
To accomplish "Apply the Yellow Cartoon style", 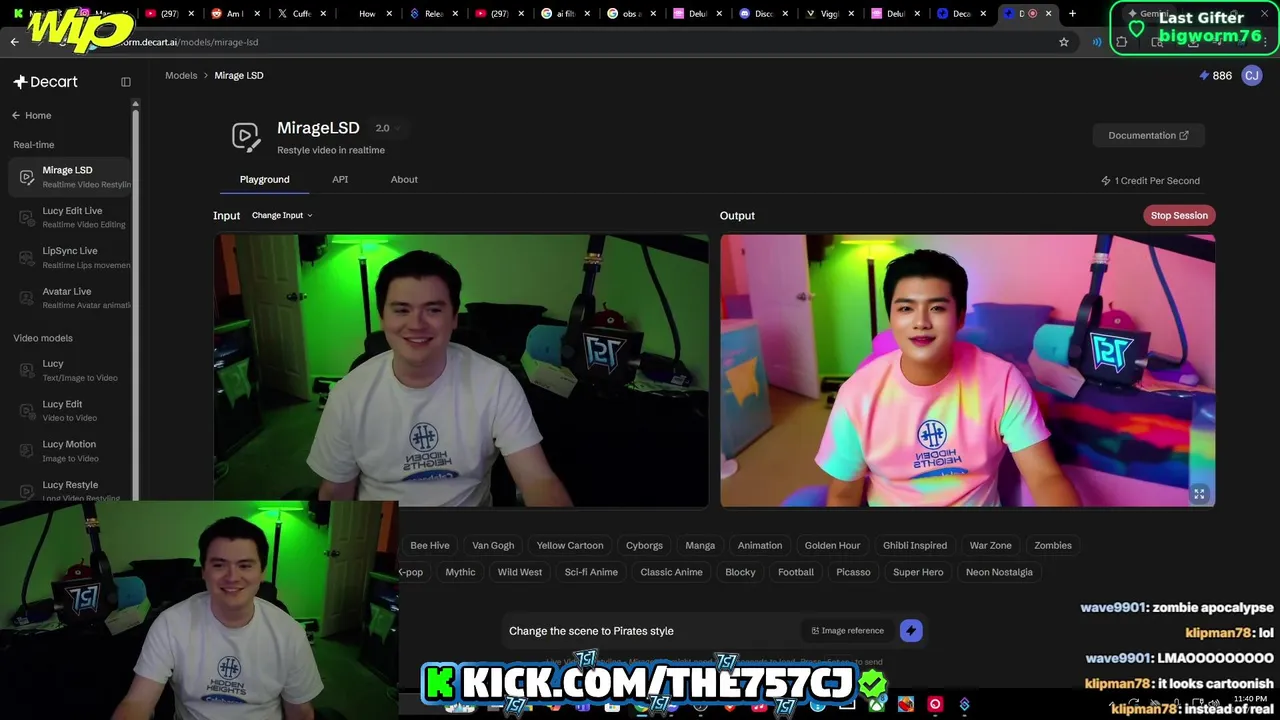I will click(x=570, y=546).
